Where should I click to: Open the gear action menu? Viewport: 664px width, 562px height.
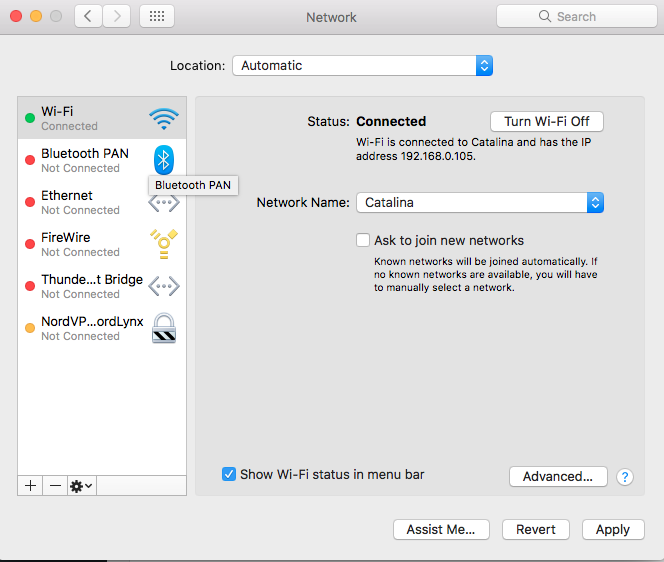coord(81,485)
